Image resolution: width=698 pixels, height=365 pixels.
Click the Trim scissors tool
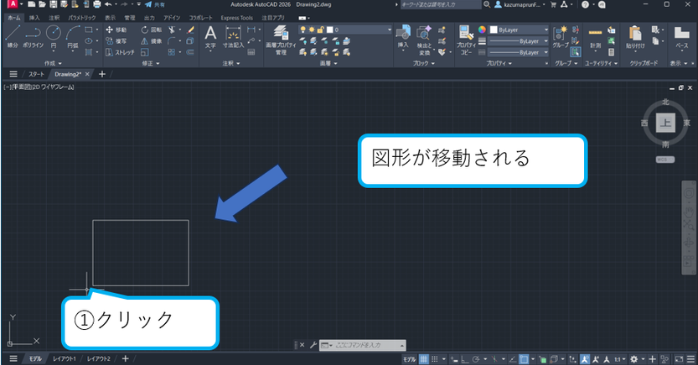point(172,30)
